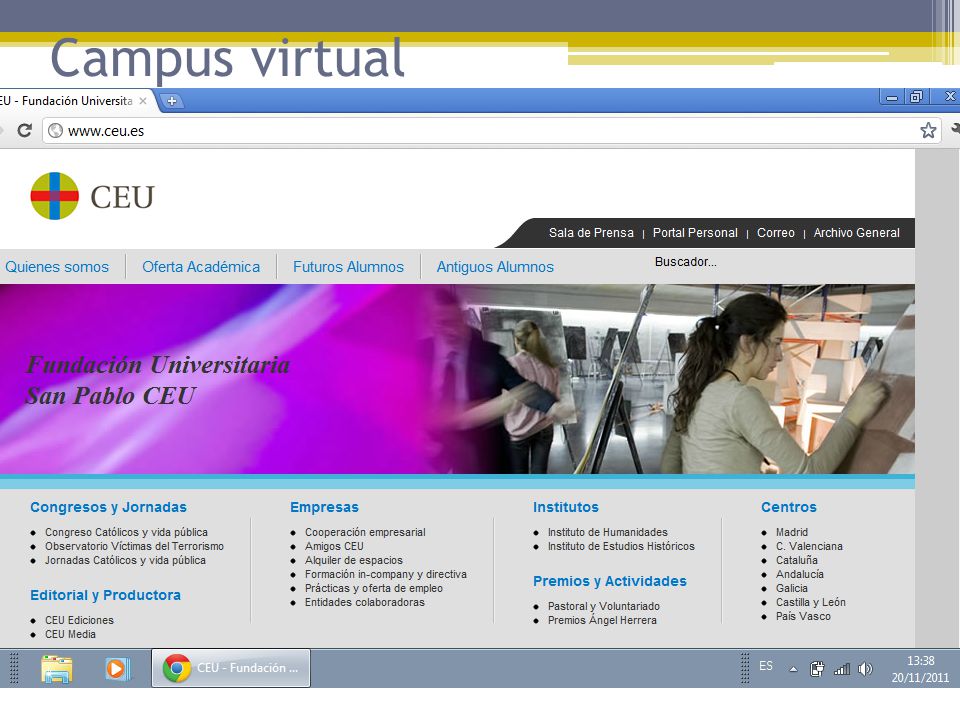Click the Editorial y Productora heading
Screen dimensions: 960x720
(105, 595)
